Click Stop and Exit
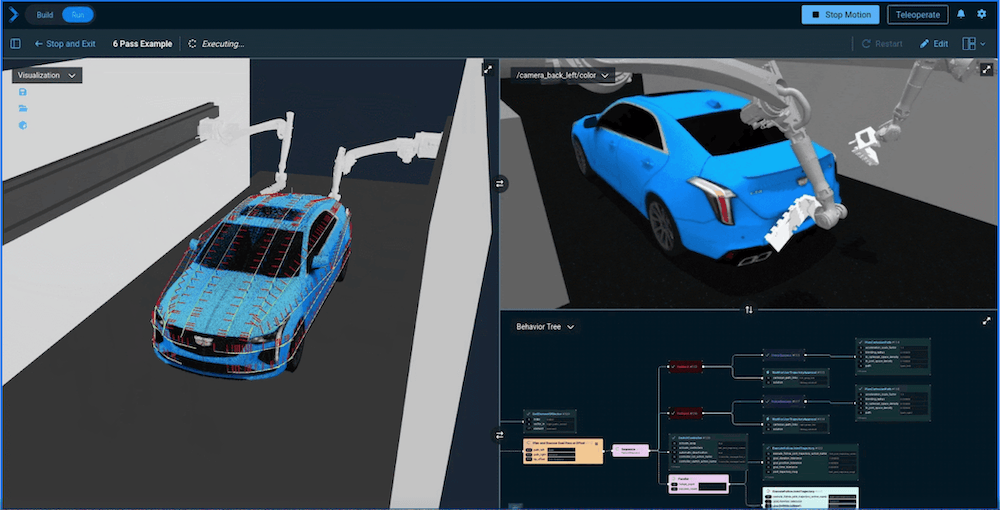This screenshot has height=510, width=1000. [x=66, y=44]
